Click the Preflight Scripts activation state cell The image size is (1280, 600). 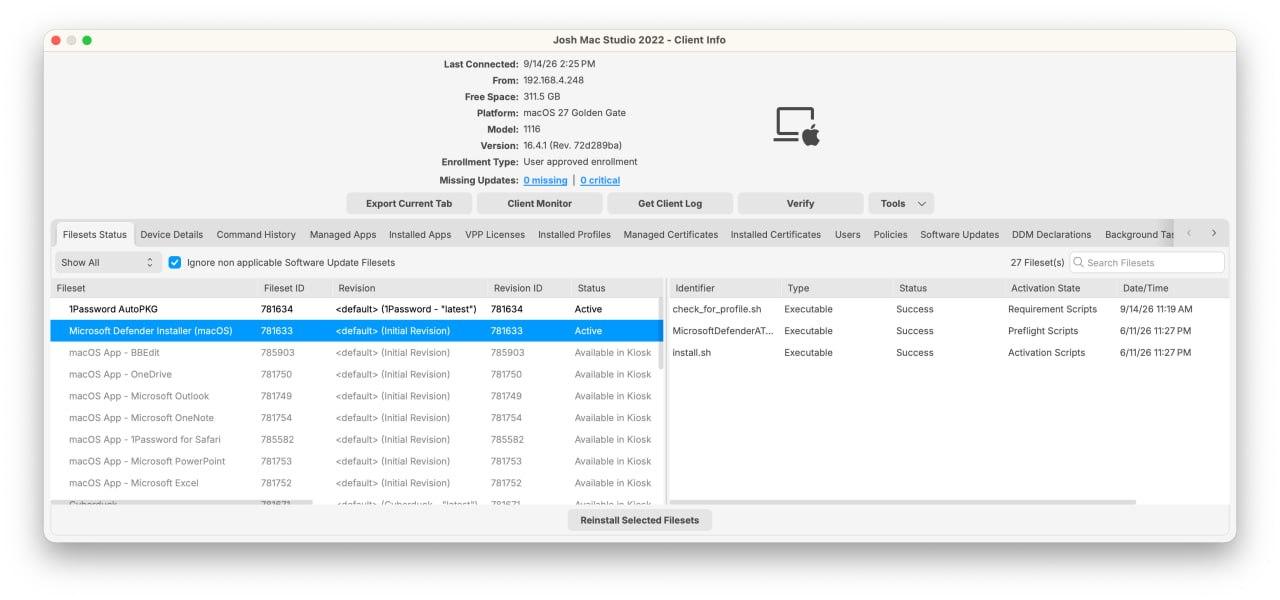(x=1043, y=331)
